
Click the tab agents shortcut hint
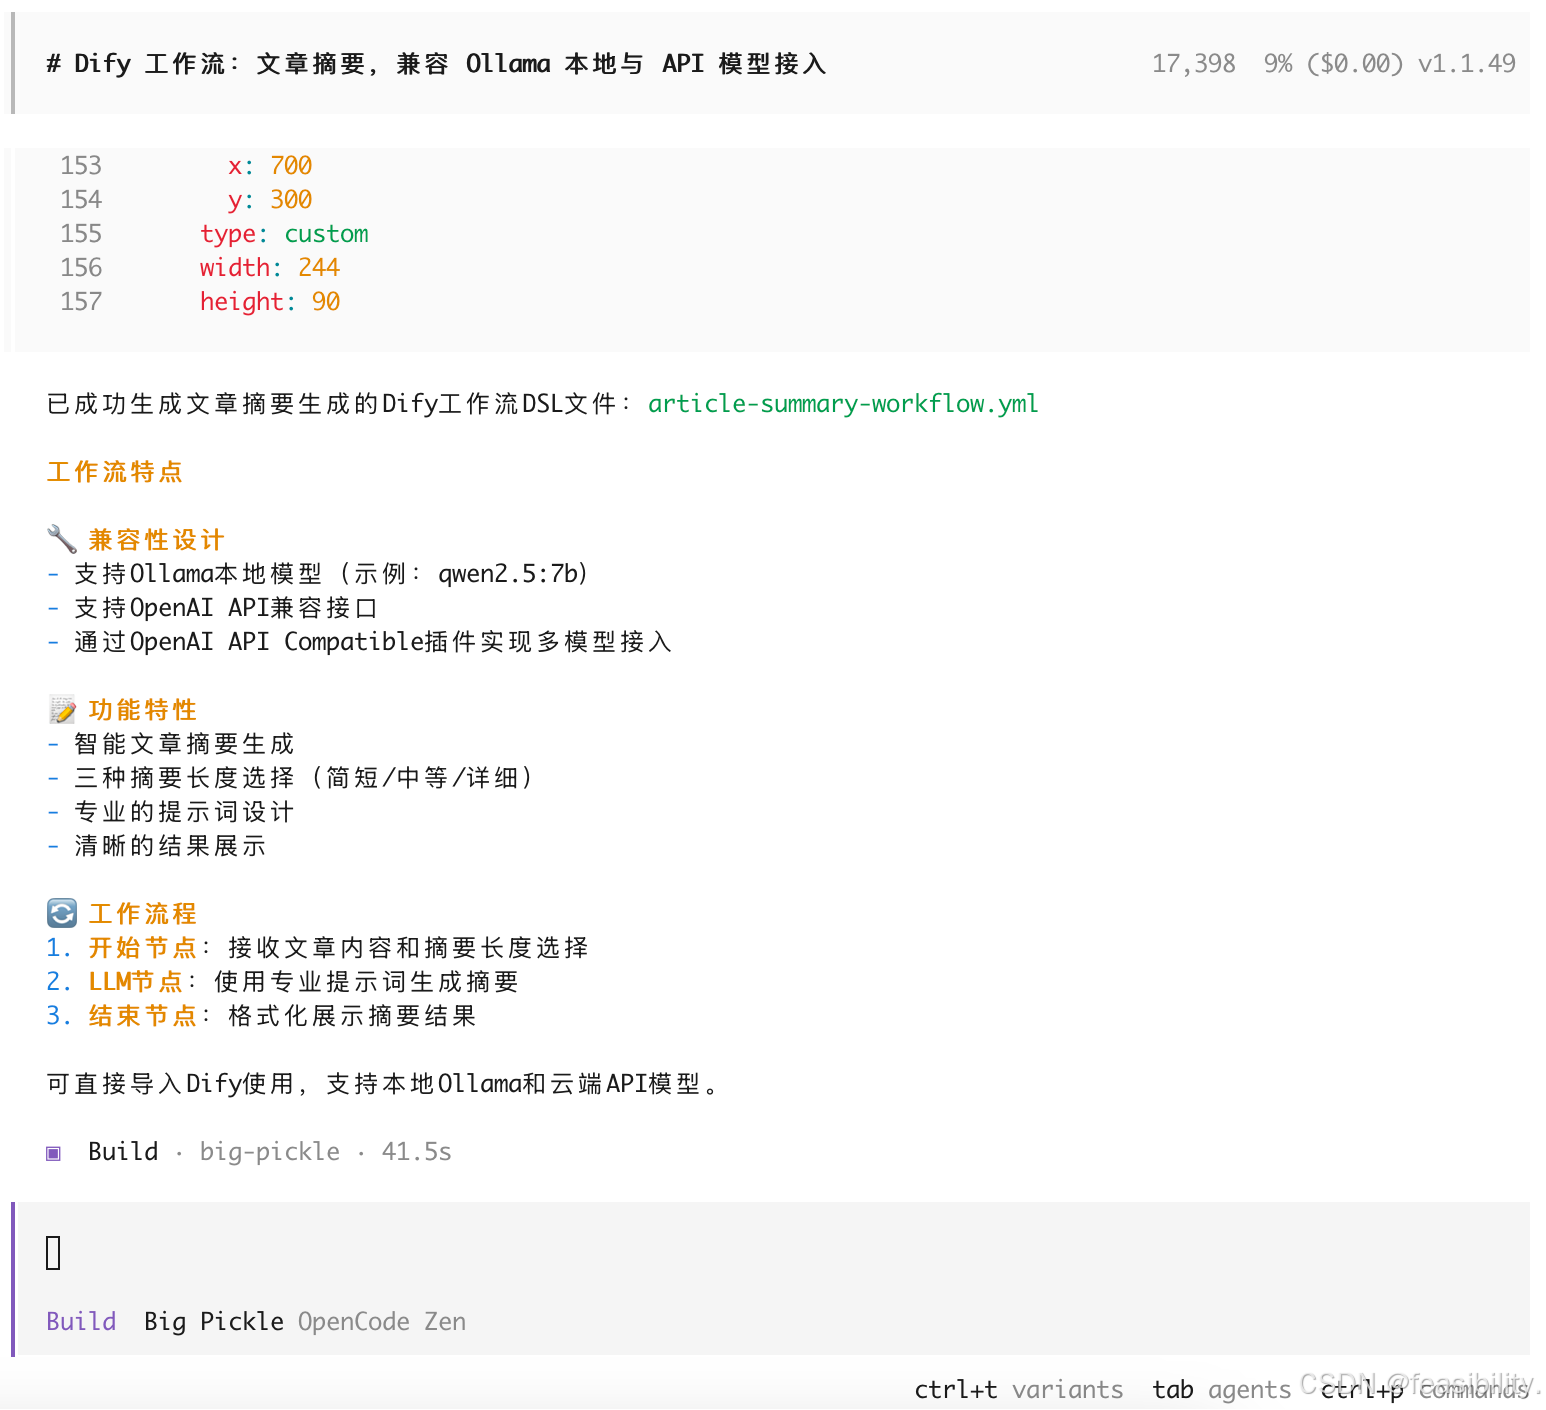pos(1222,1389)
